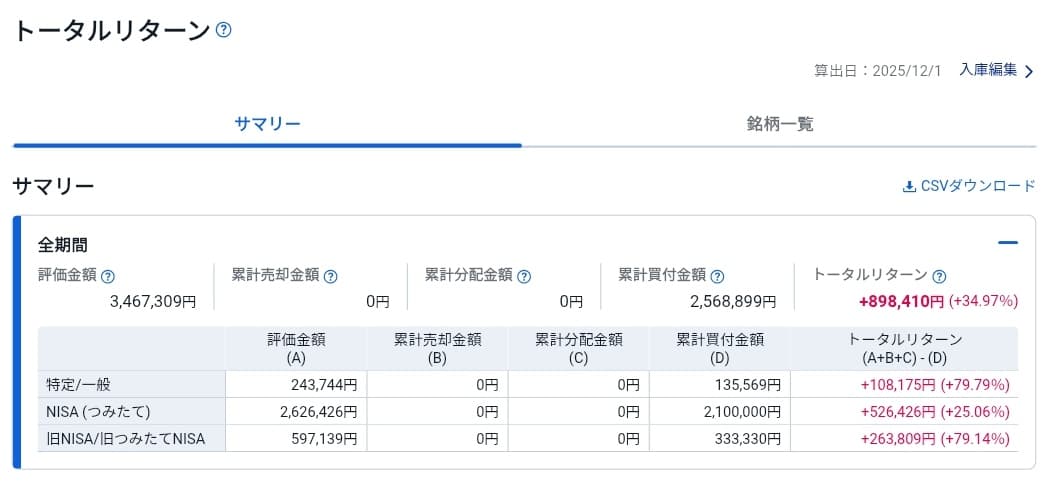
Task: Click the question mark icon beside 累計売却金額
Action: [x=330, y=276]
